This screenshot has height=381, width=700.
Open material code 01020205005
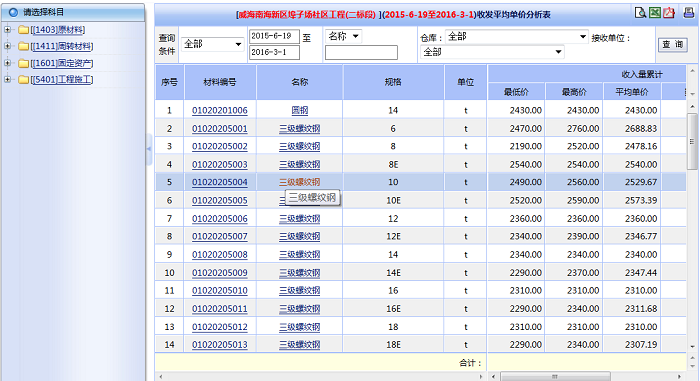220,201
